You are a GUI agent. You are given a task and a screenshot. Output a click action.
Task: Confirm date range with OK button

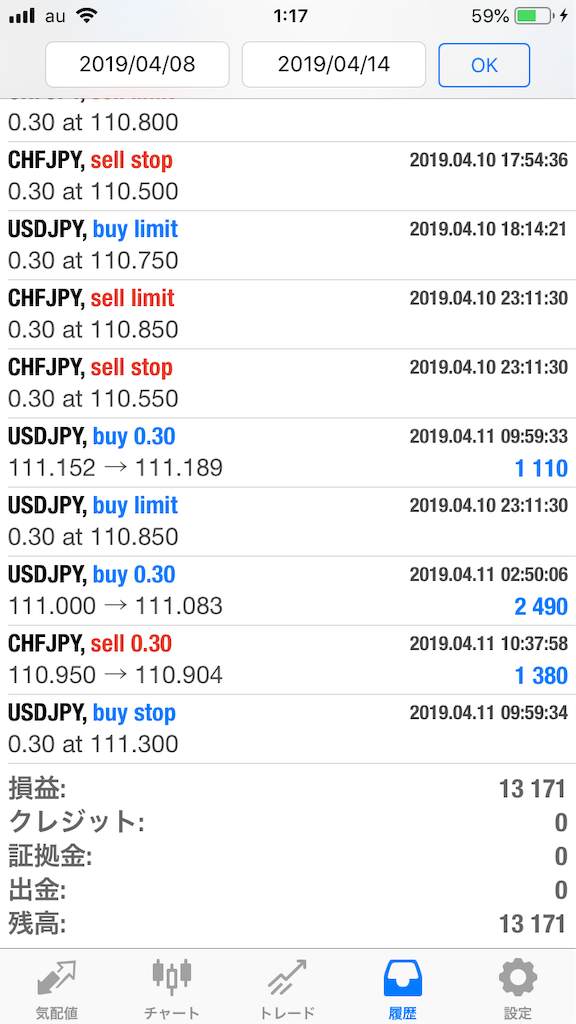pos(484,65)
